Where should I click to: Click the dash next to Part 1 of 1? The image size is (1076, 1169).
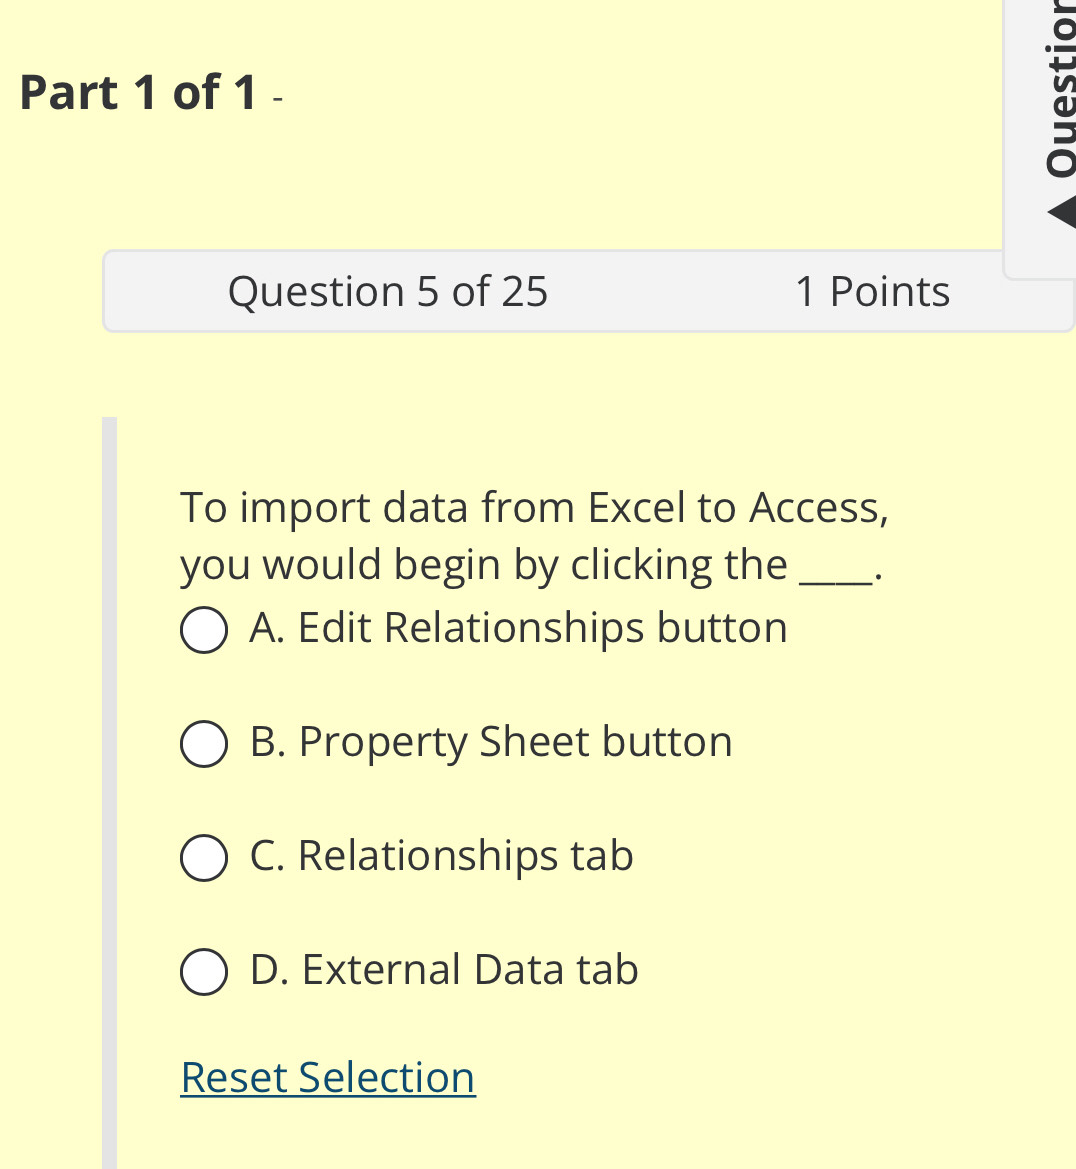[x=277, y=97]
